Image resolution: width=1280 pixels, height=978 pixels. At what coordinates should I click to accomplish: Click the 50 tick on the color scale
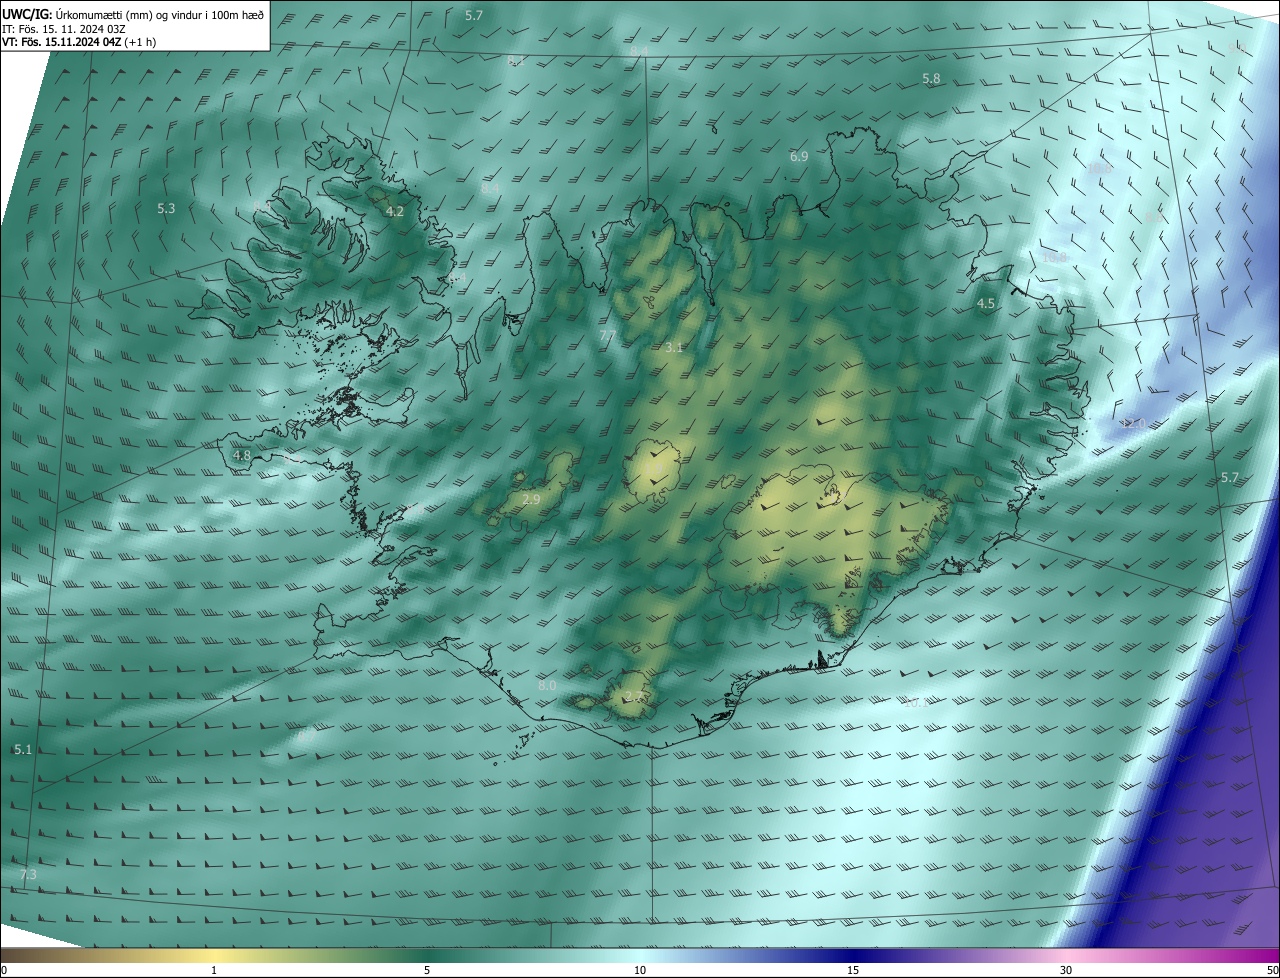(x=1272, y=970)
